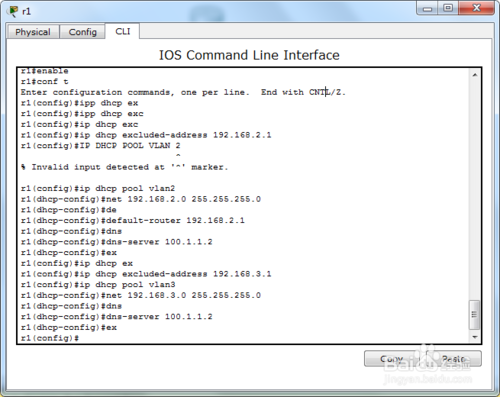The image size is (500, 397).
Task: Click the Copy button
Action: click(x=392, y=359)
